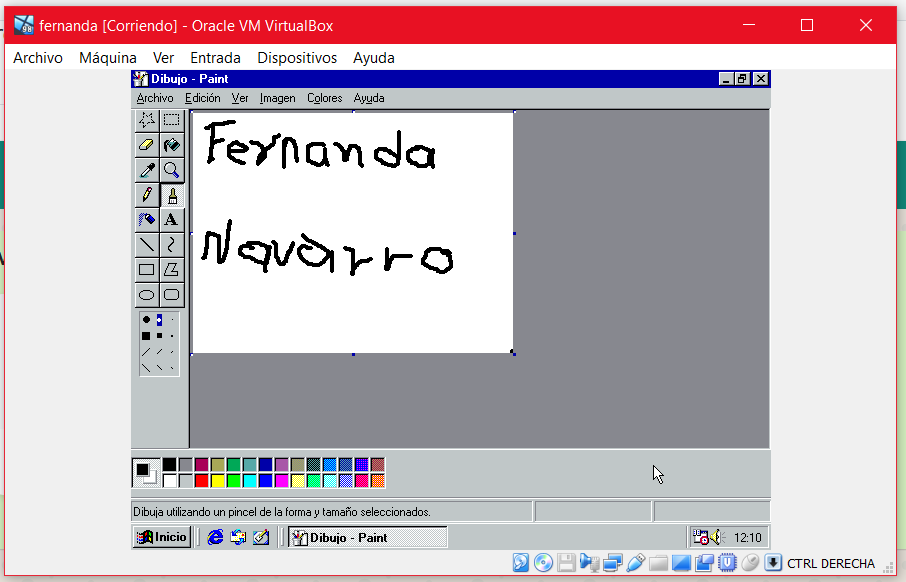
Task: Choose the large round brush shape
Action: [x=146, y=320]
